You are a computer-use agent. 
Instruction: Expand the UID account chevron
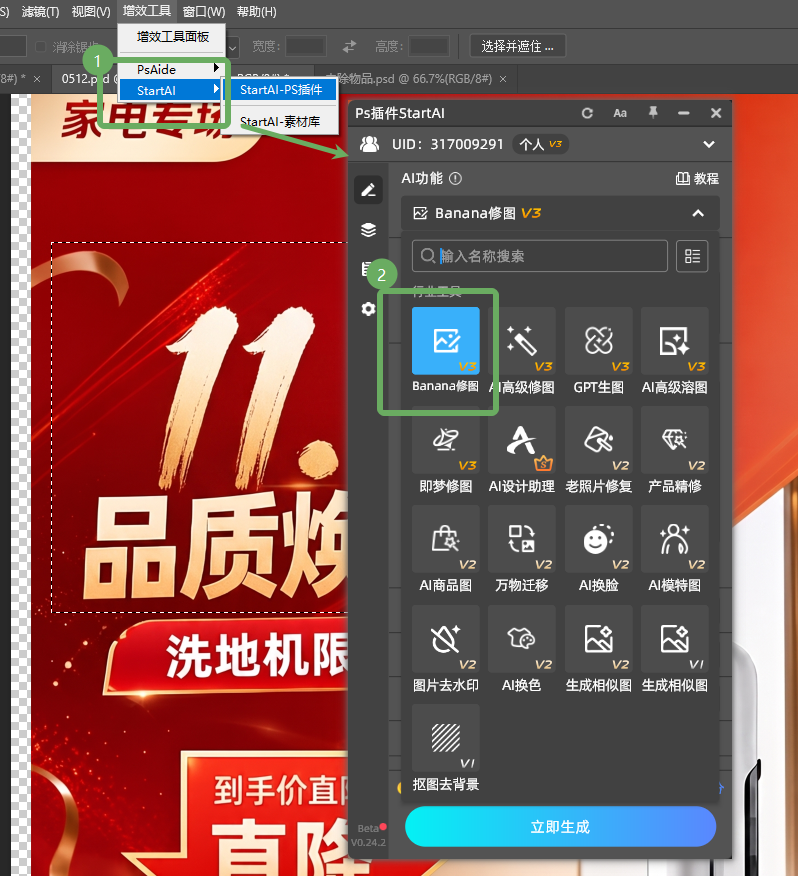[x=709, y=144]
